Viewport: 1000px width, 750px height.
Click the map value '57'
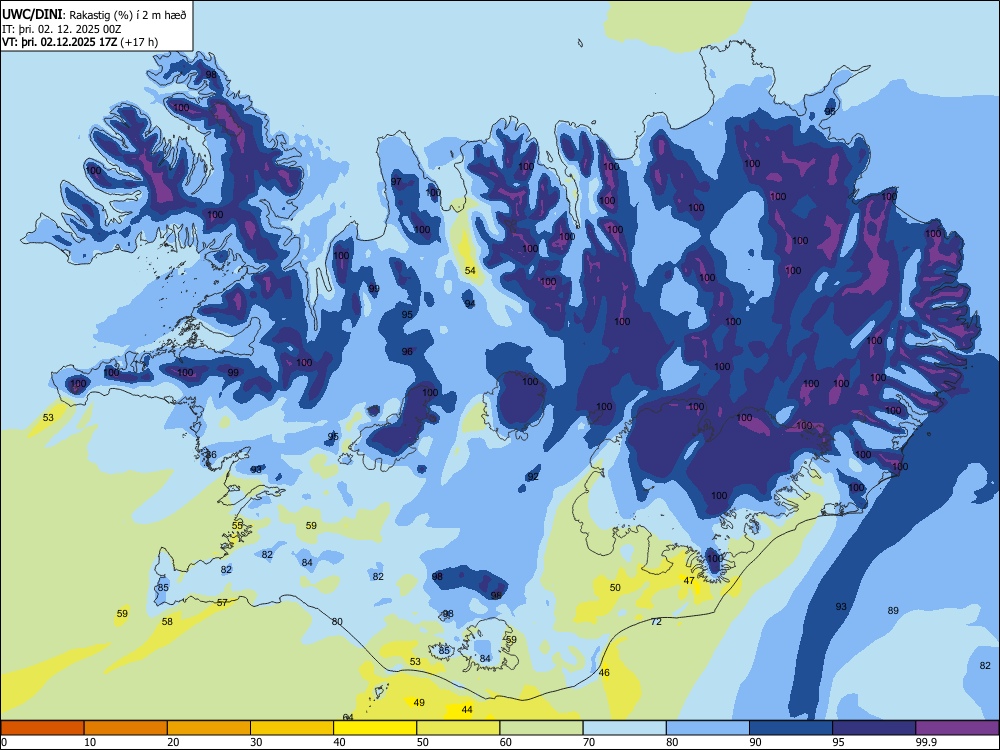tap(222, 603)
